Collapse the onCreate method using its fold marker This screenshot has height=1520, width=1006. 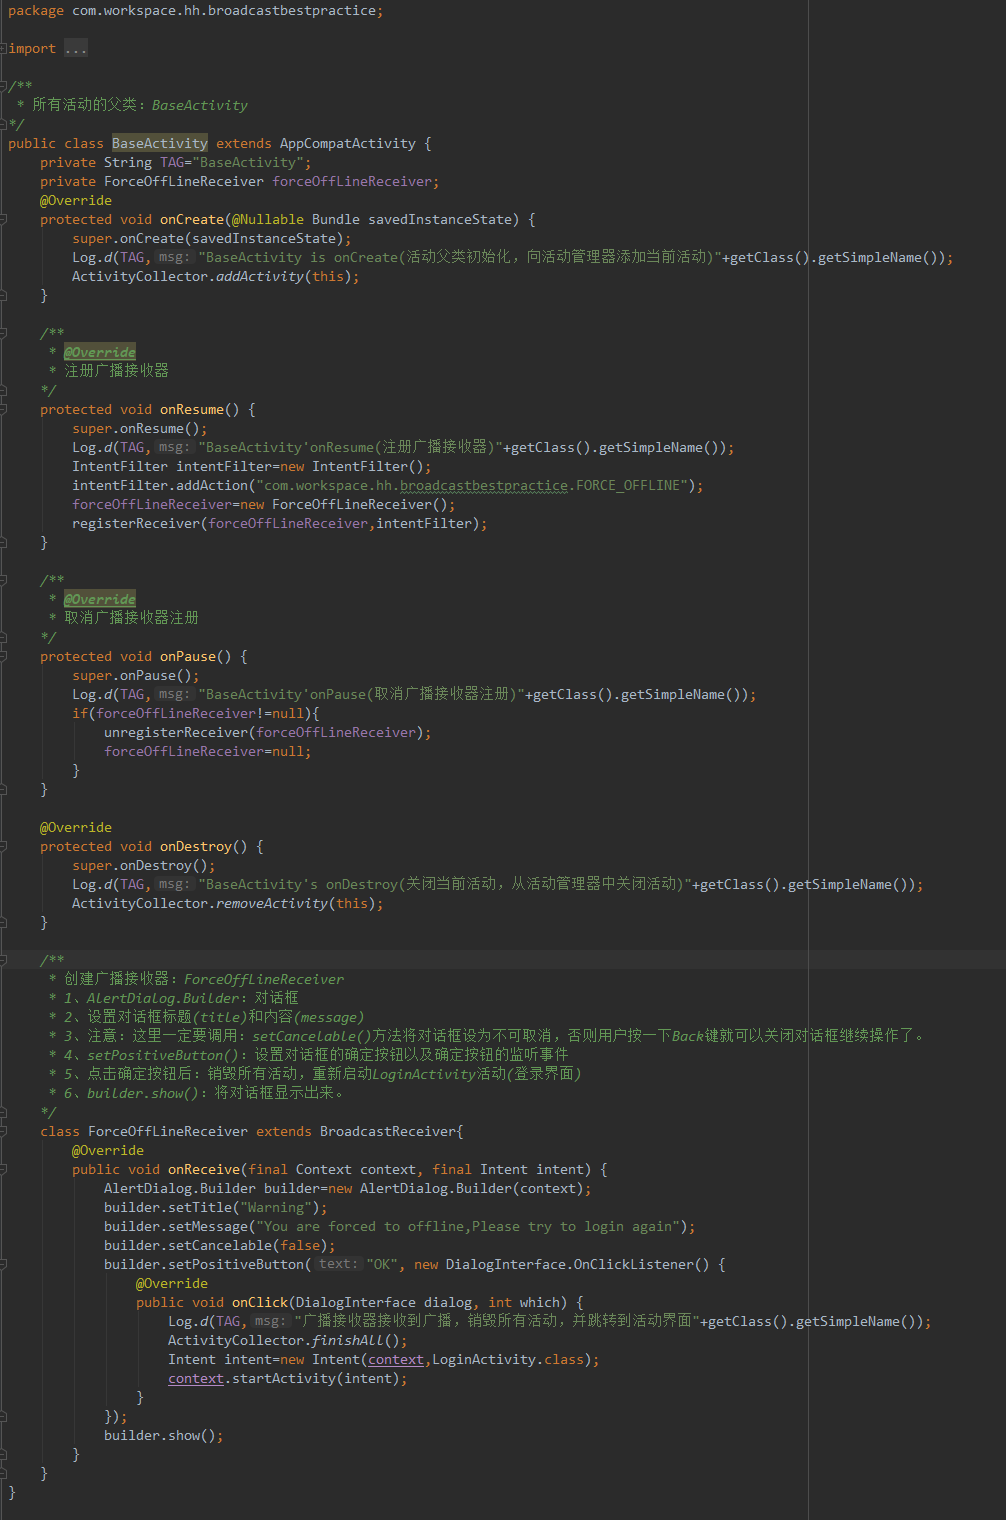(x=4, y=219)
